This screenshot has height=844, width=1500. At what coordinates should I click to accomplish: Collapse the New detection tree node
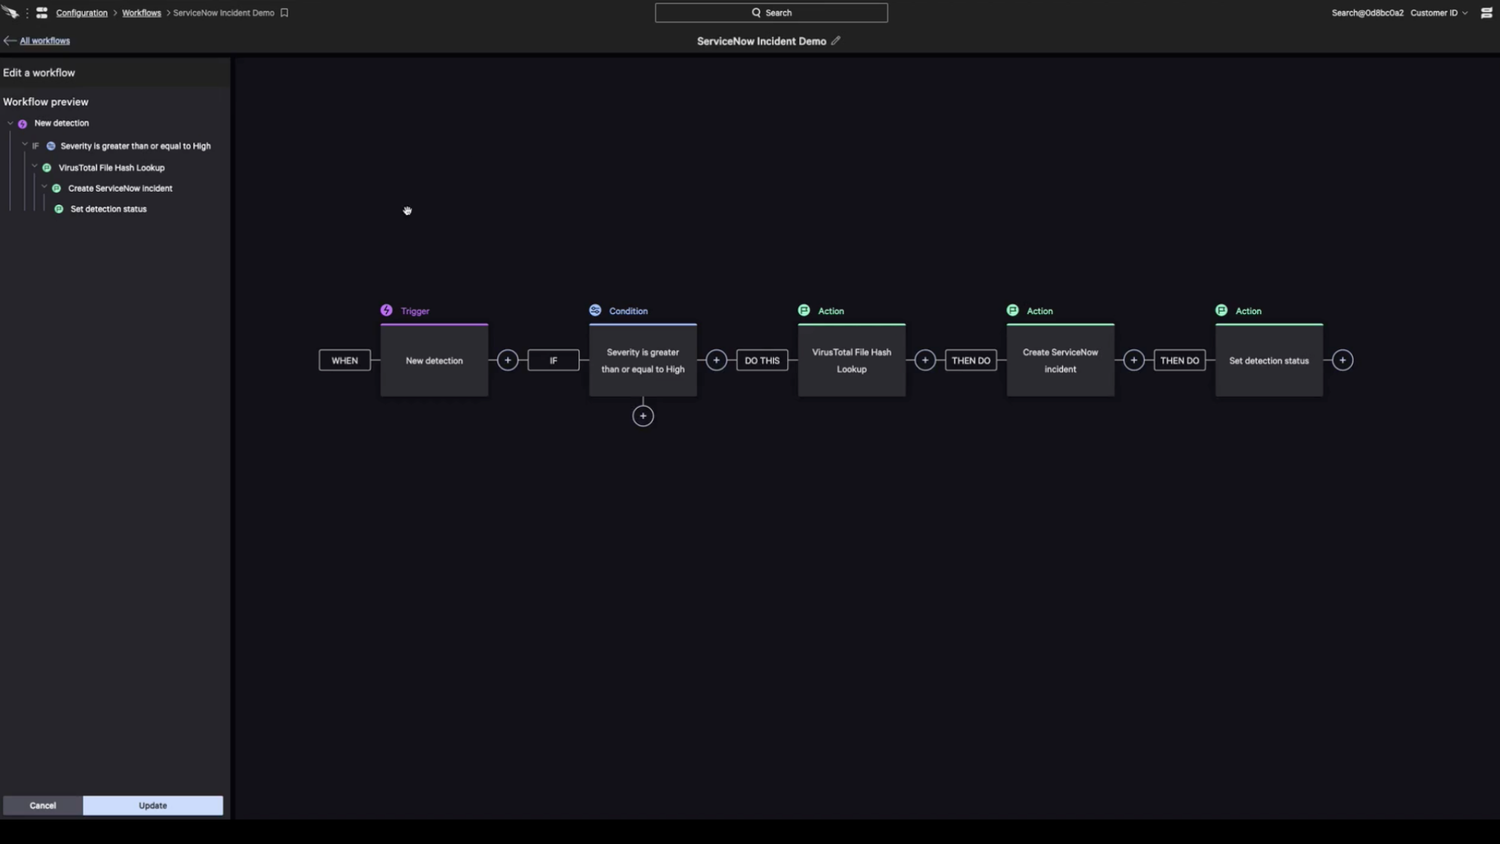click(x=10, y=123)
